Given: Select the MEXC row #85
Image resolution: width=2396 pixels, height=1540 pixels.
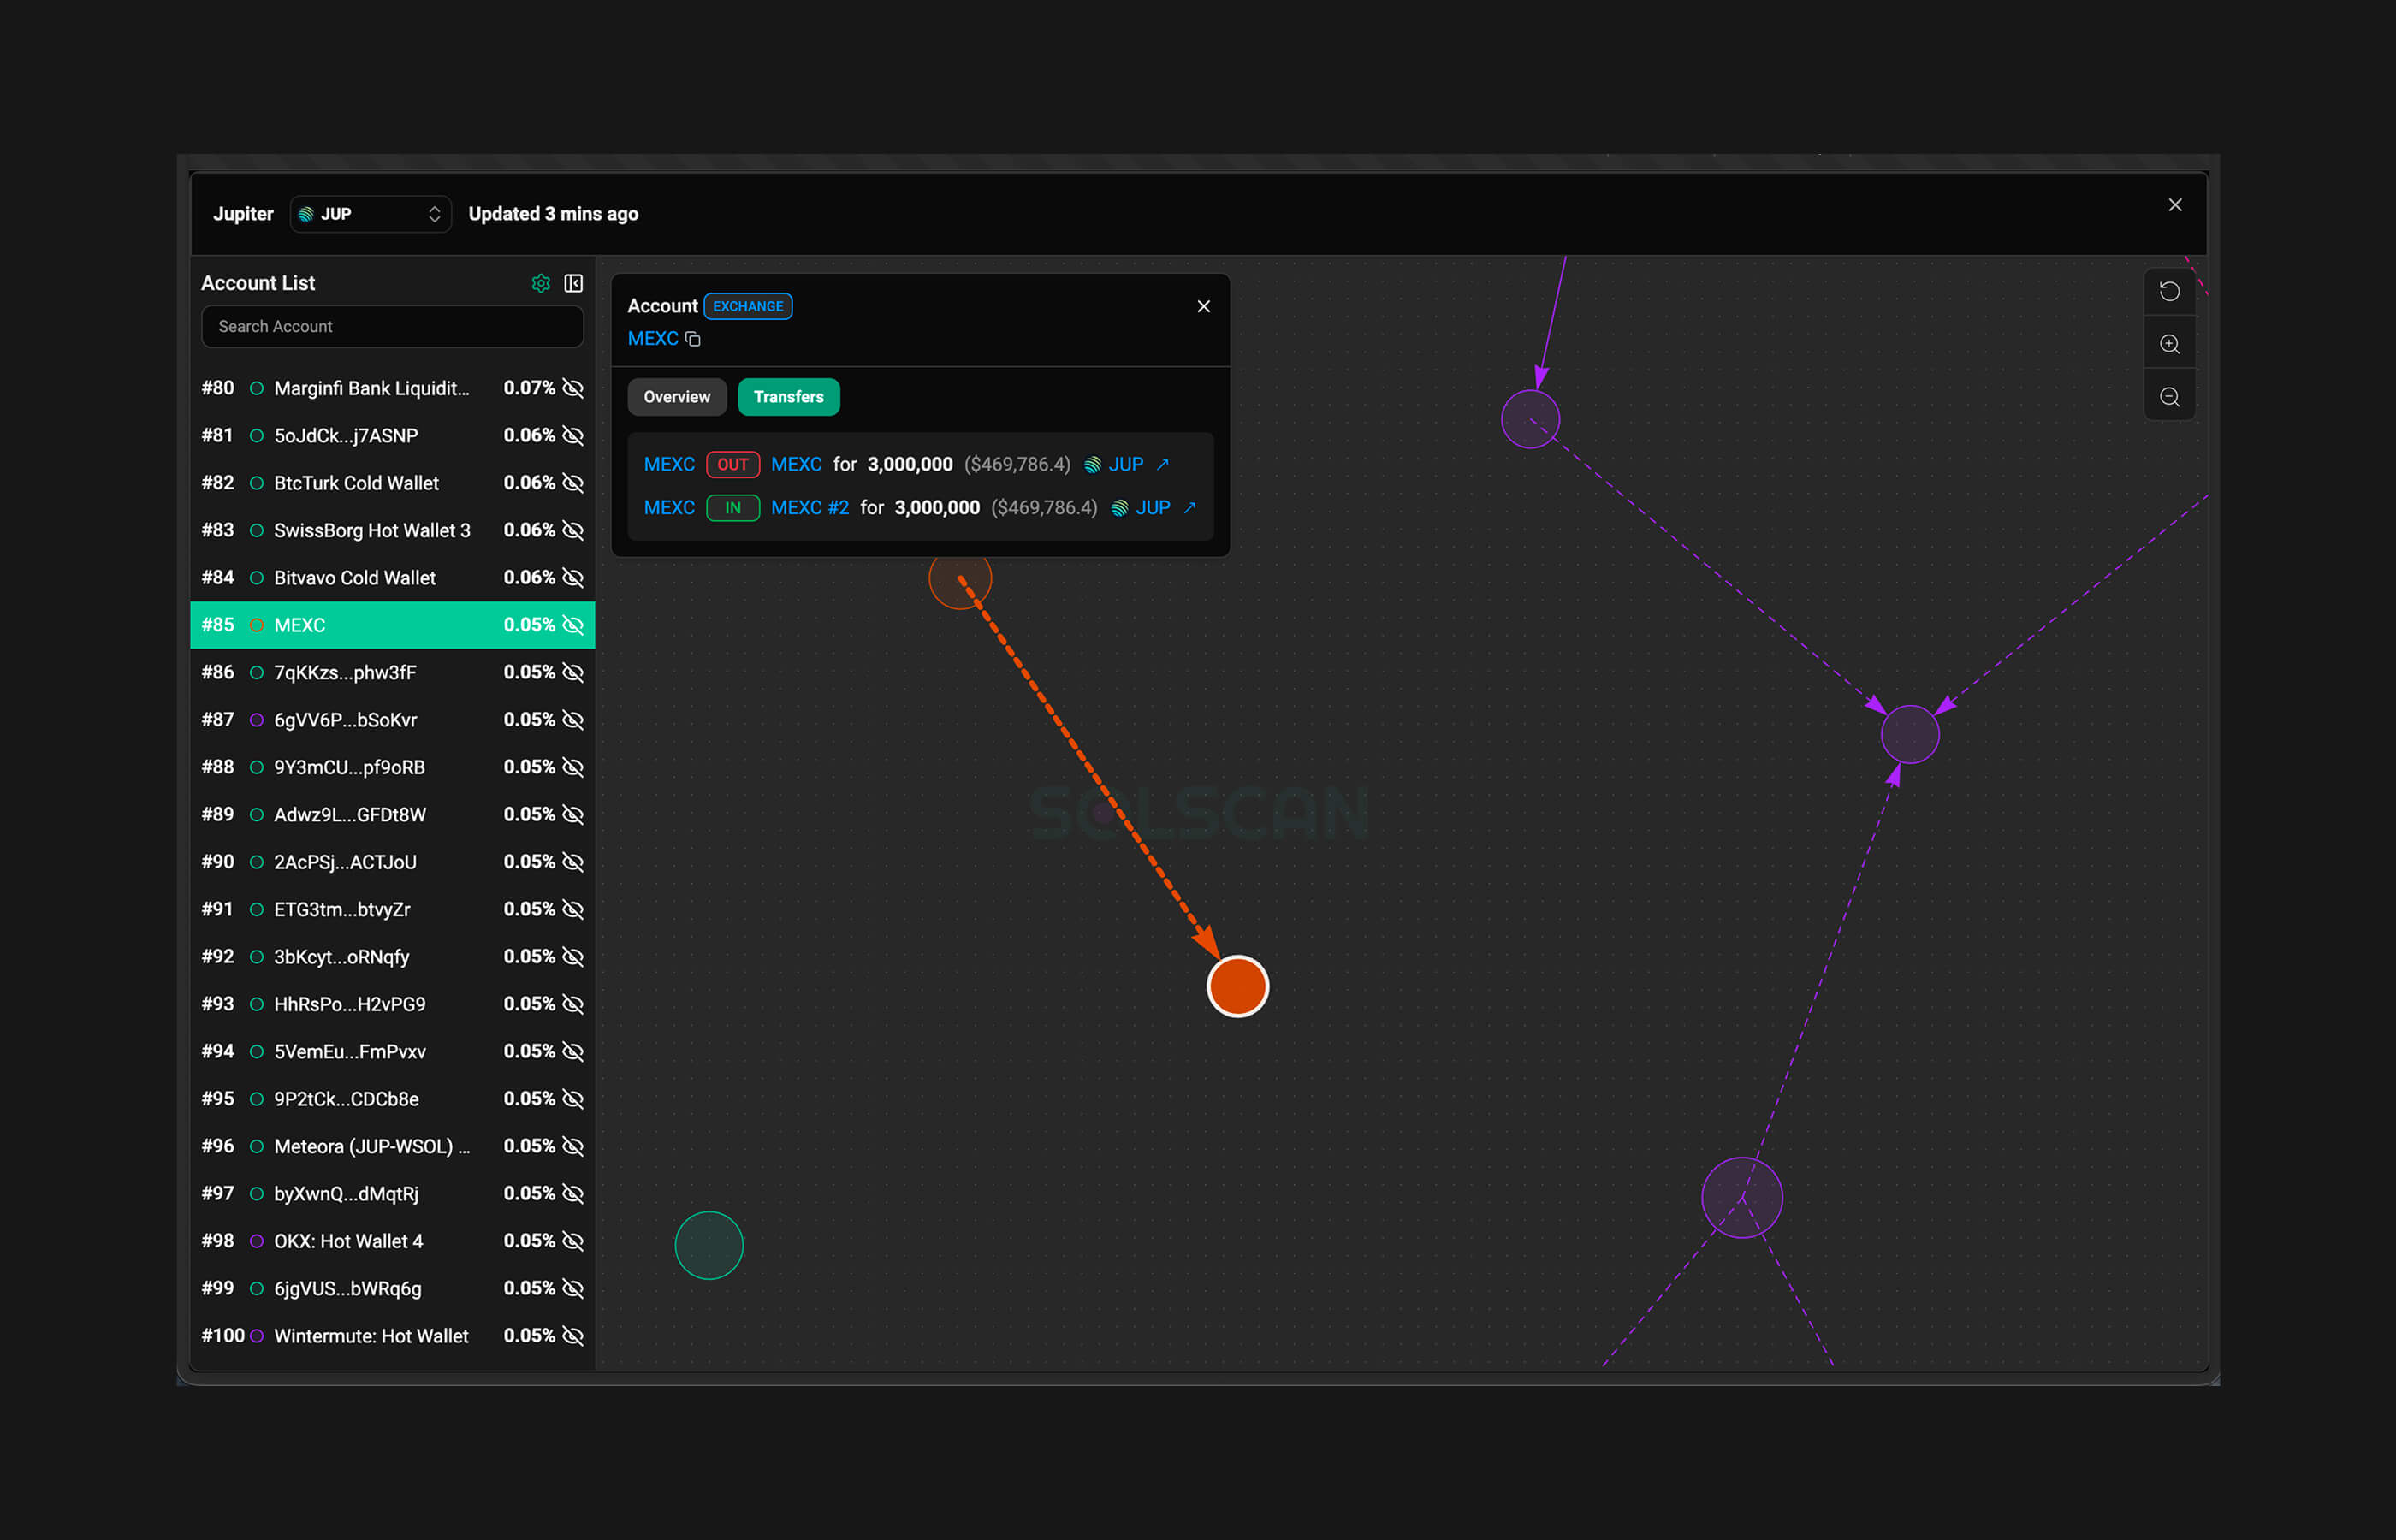Looking at the screenshot, I should pyautogui.click(x=392, y=625).
